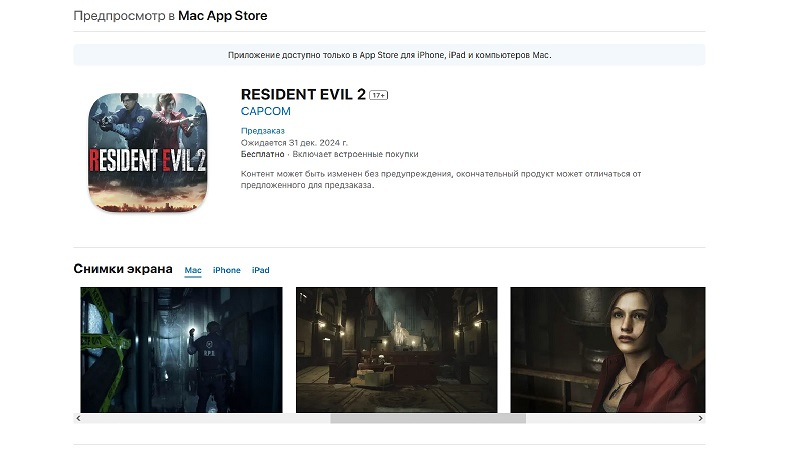Open the police station hall screenshot

point(396,349)
